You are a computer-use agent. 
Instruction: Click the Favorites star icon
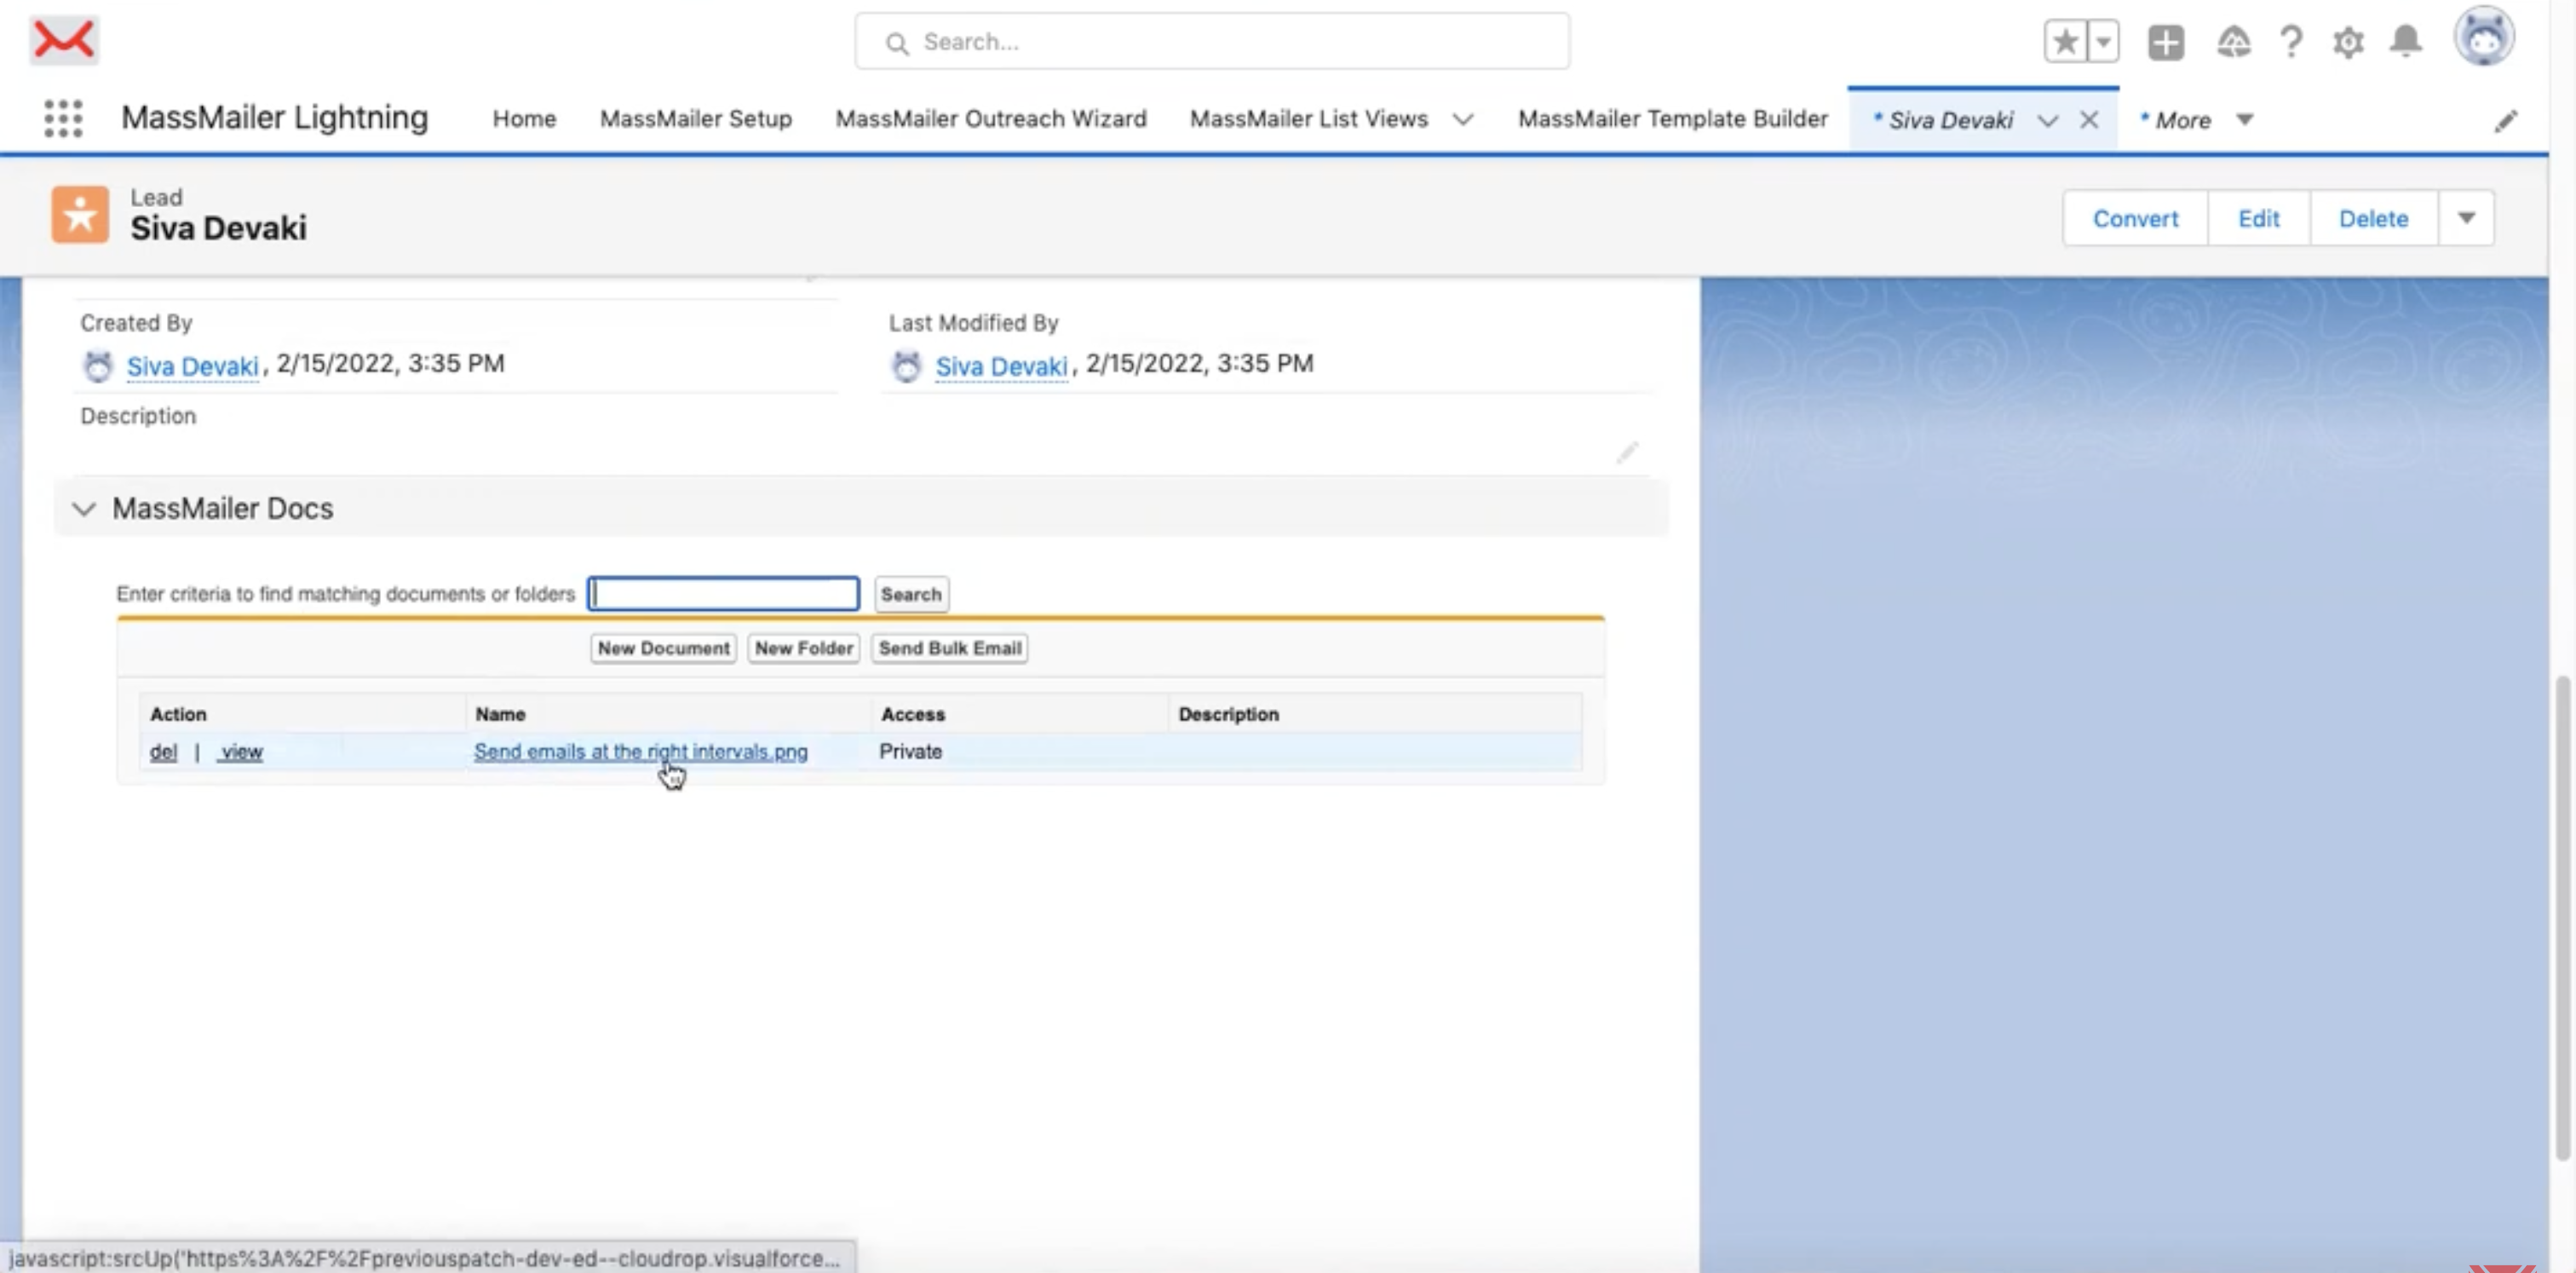click(2064, 42)
